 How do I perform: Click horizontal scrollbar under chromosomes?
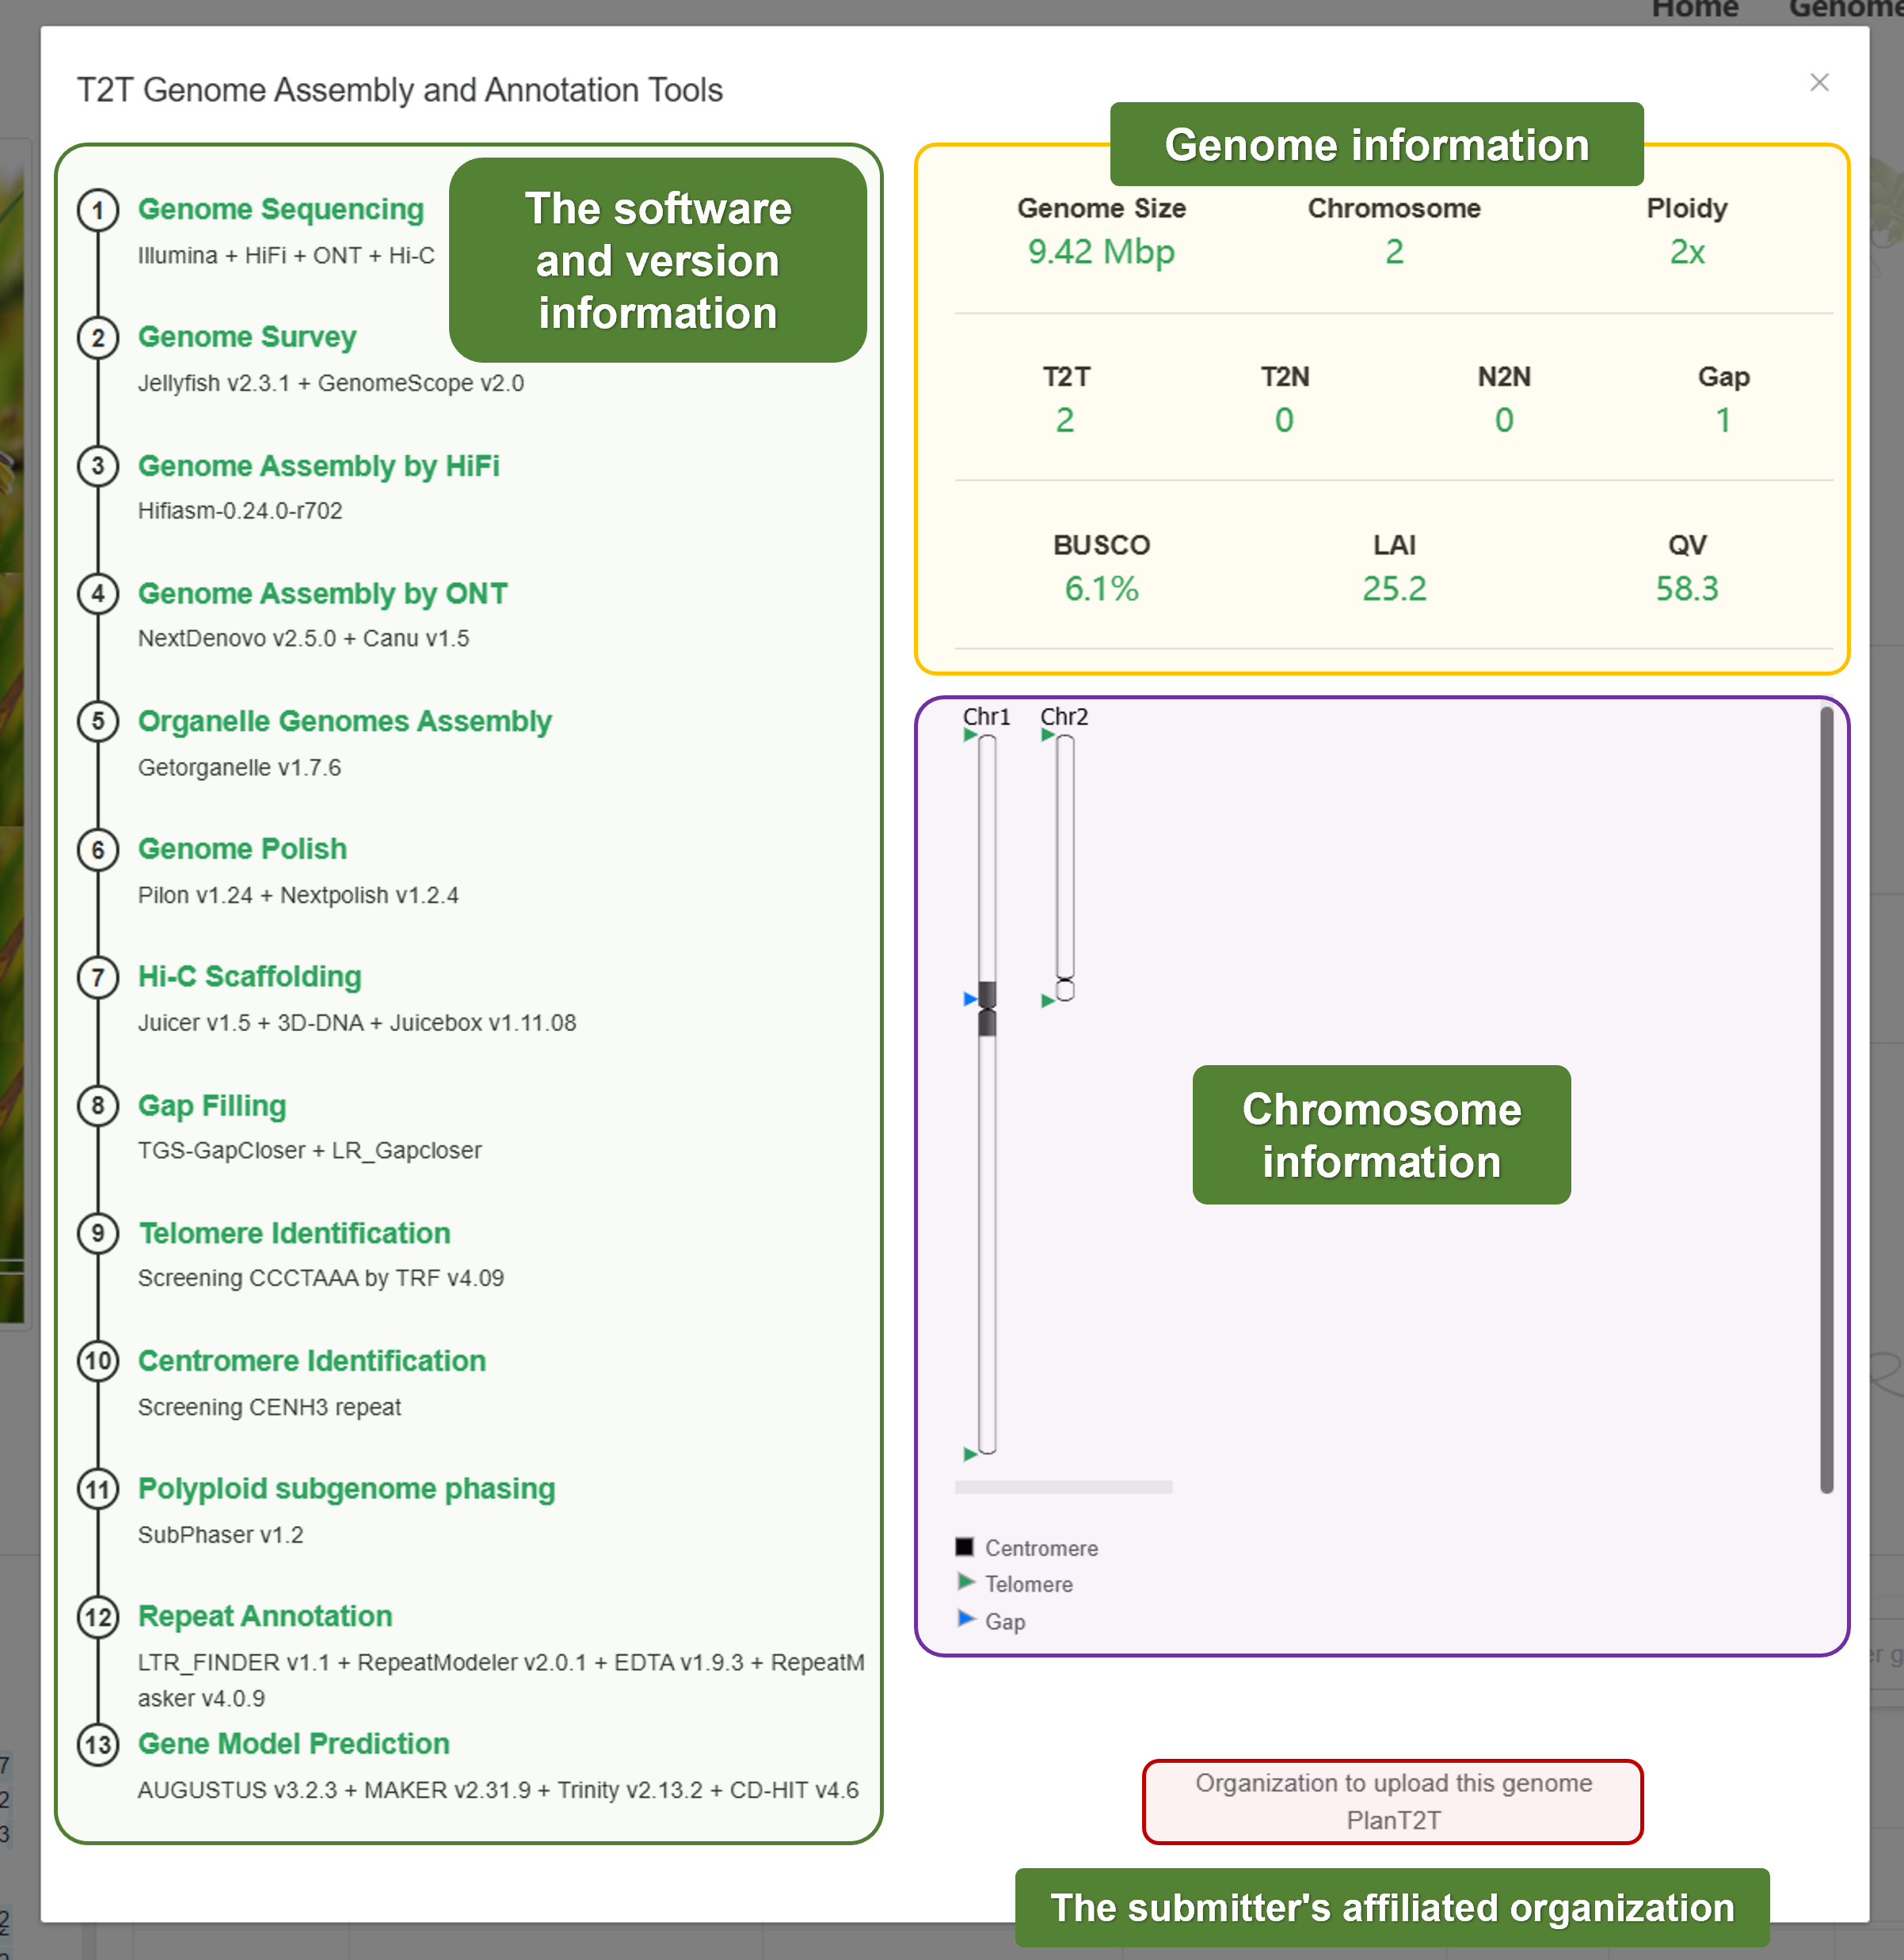coord(1063,1487)
